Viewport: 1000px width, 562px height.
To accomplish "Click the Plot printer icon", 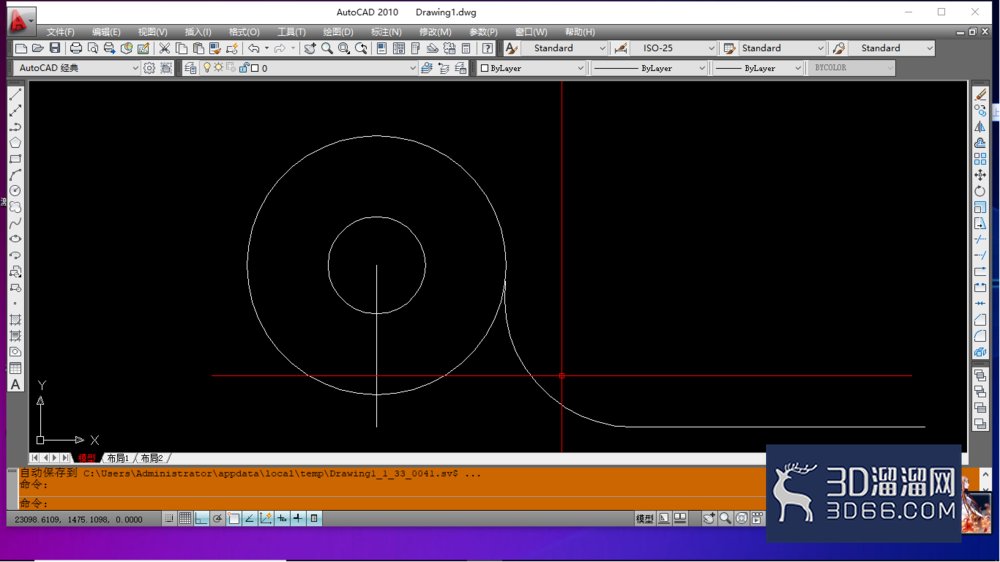I will [76, 48].
